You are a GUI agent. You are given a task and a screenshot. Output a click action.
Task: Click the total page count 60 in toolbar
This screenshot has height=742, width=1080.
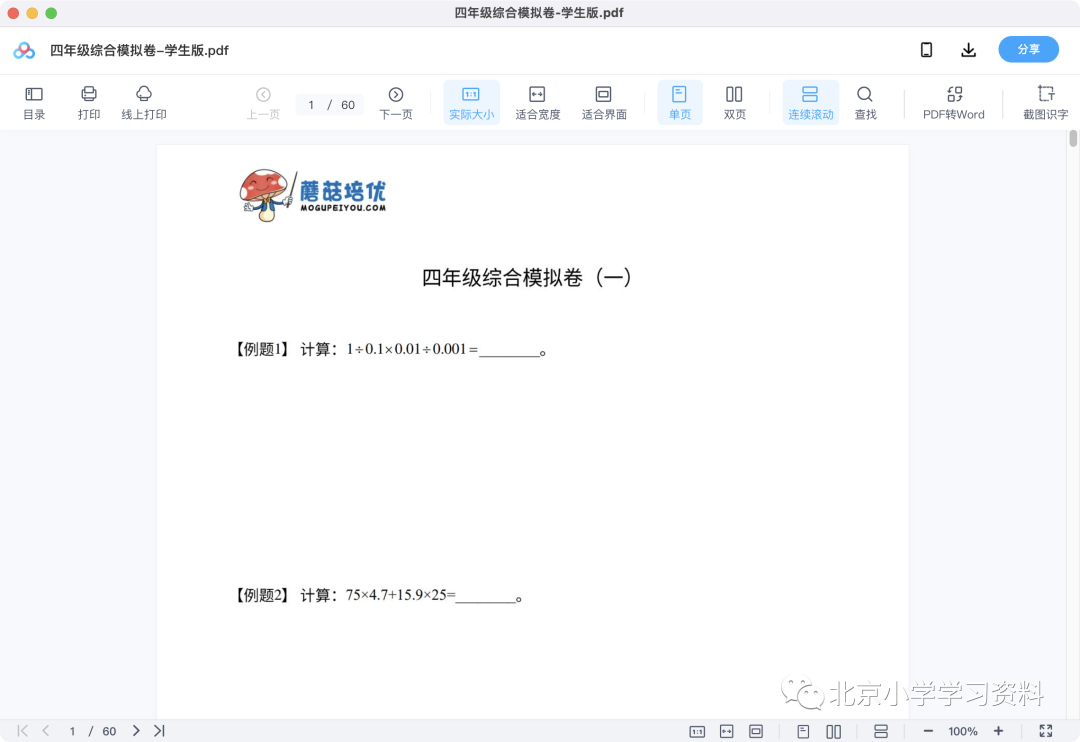(348, 105)
